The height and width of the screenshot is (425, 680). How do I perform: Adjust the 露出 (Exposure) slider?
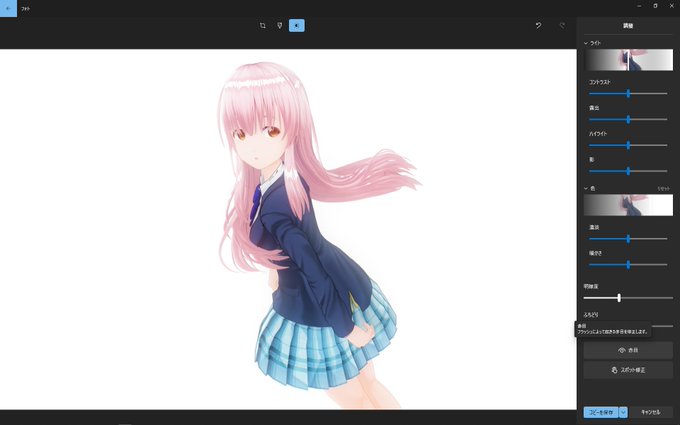[628, 119]
